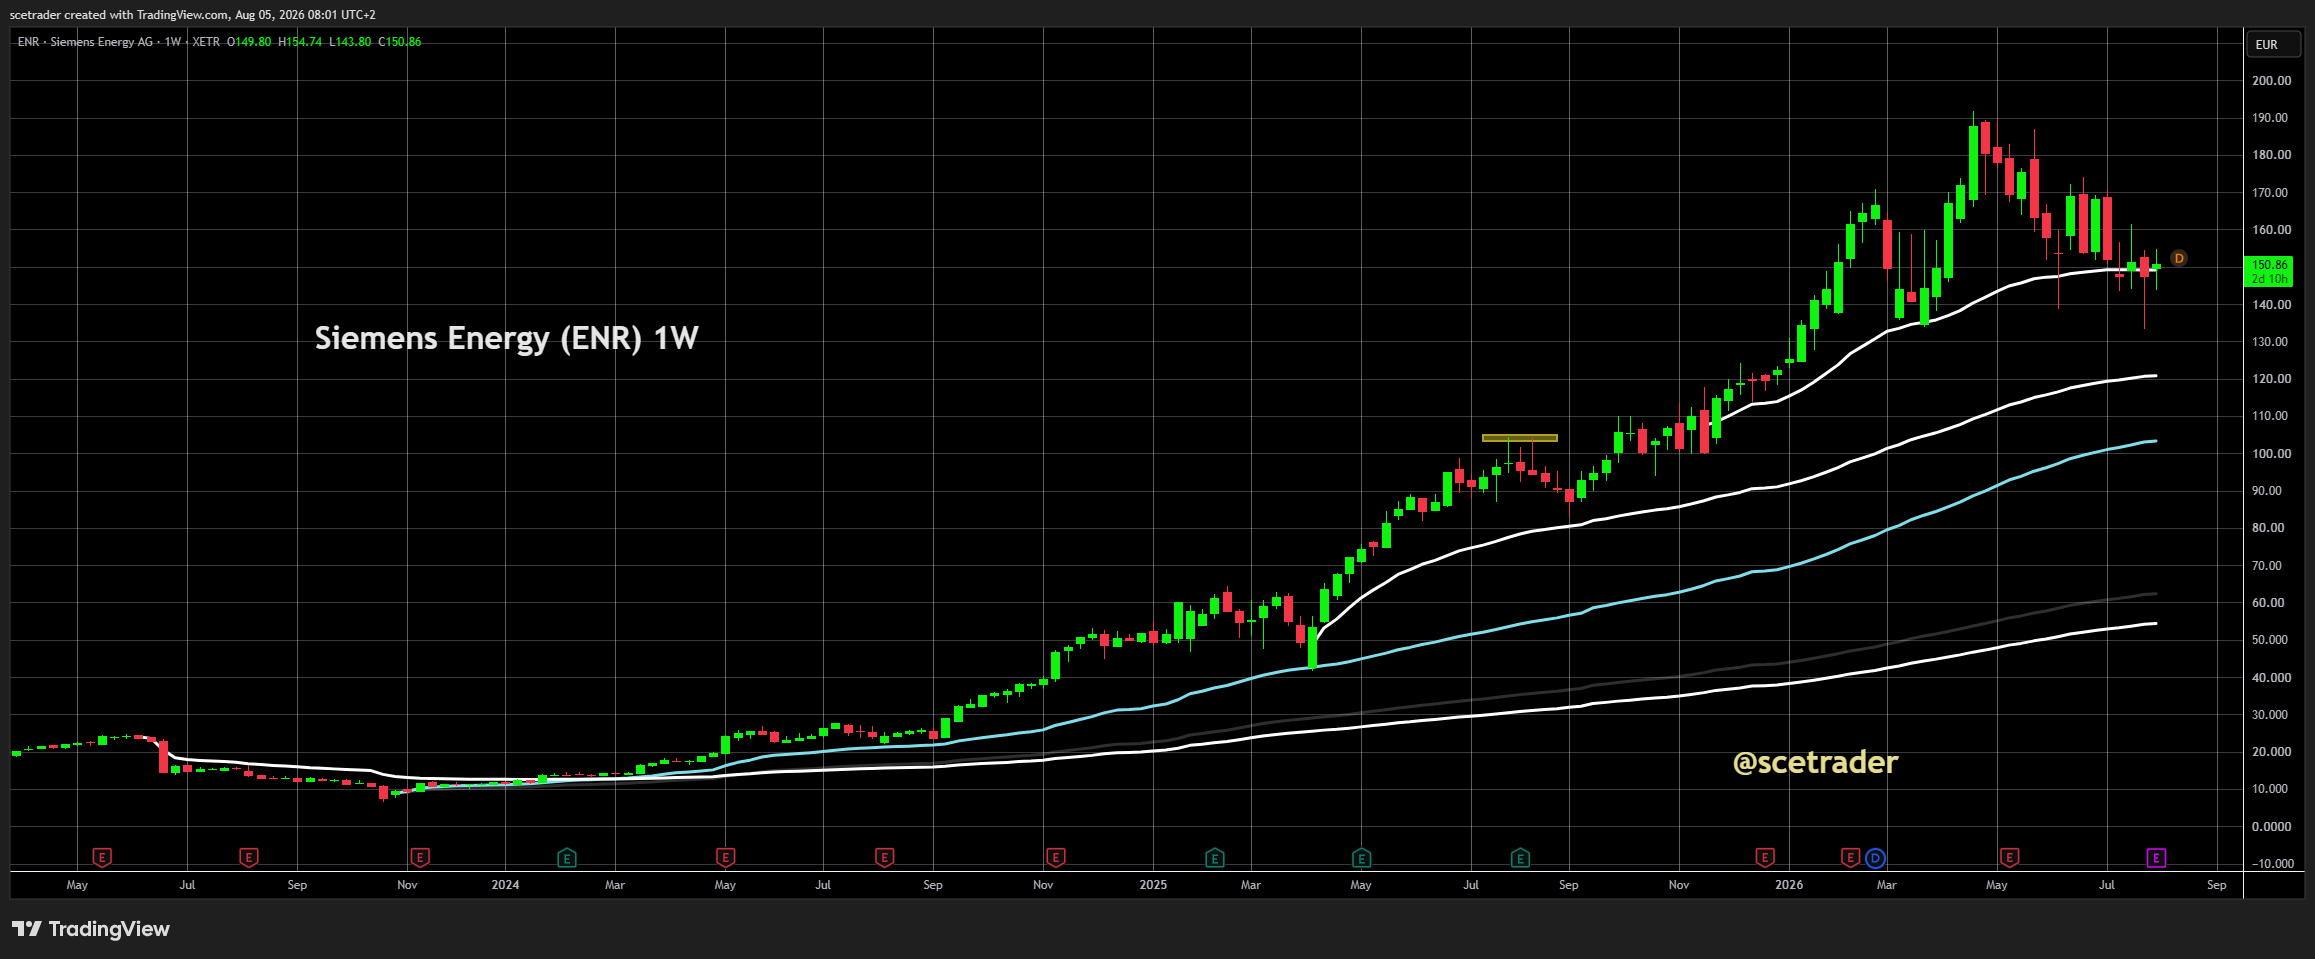Click the close value C150.86 in the legend
The image size is (2315, 959).
pos(399,42)
